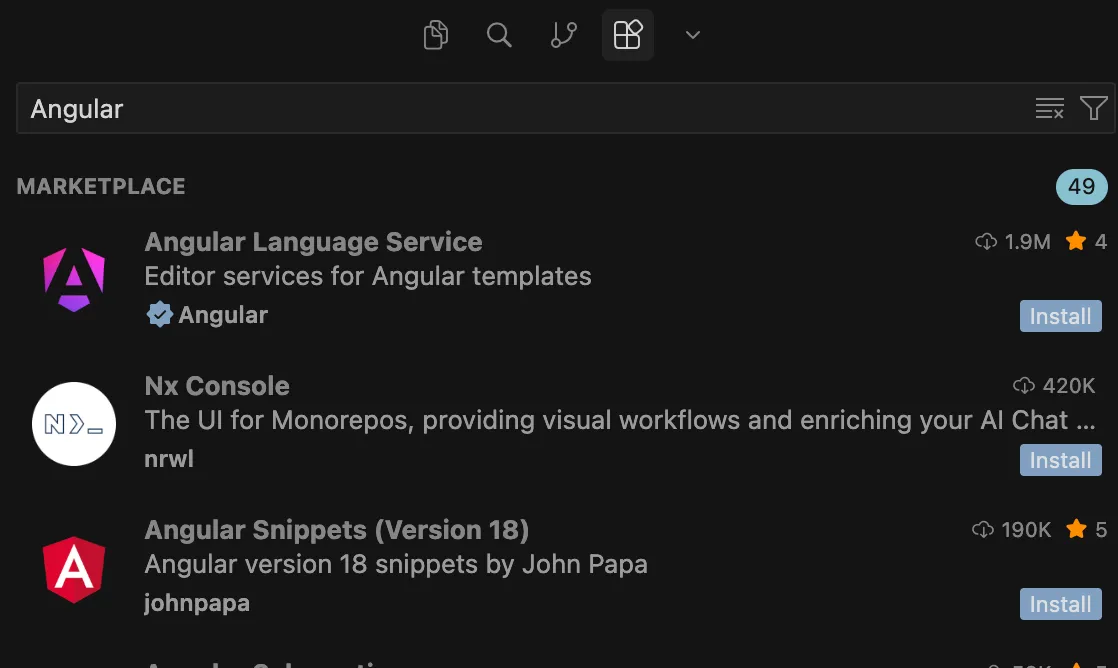Click the Angular Language Service logo
Screen dimensions: 1118x668
coord(74,280)
